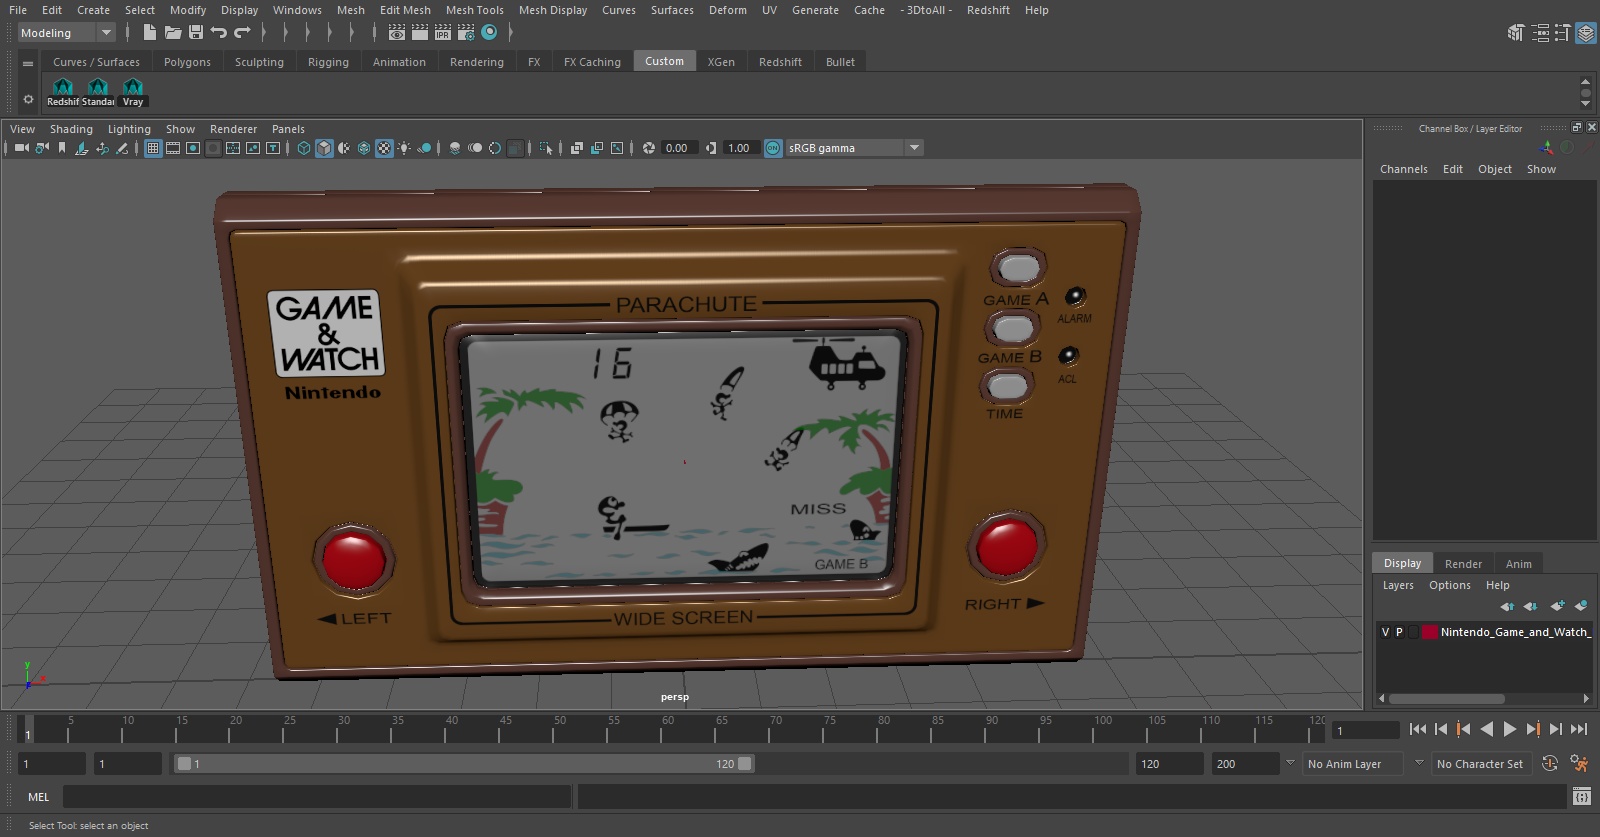This screenshot has width=1600, height=837.
Task: Toggle Smooth Shade All cube icon
Action: (x=324, y=148)
